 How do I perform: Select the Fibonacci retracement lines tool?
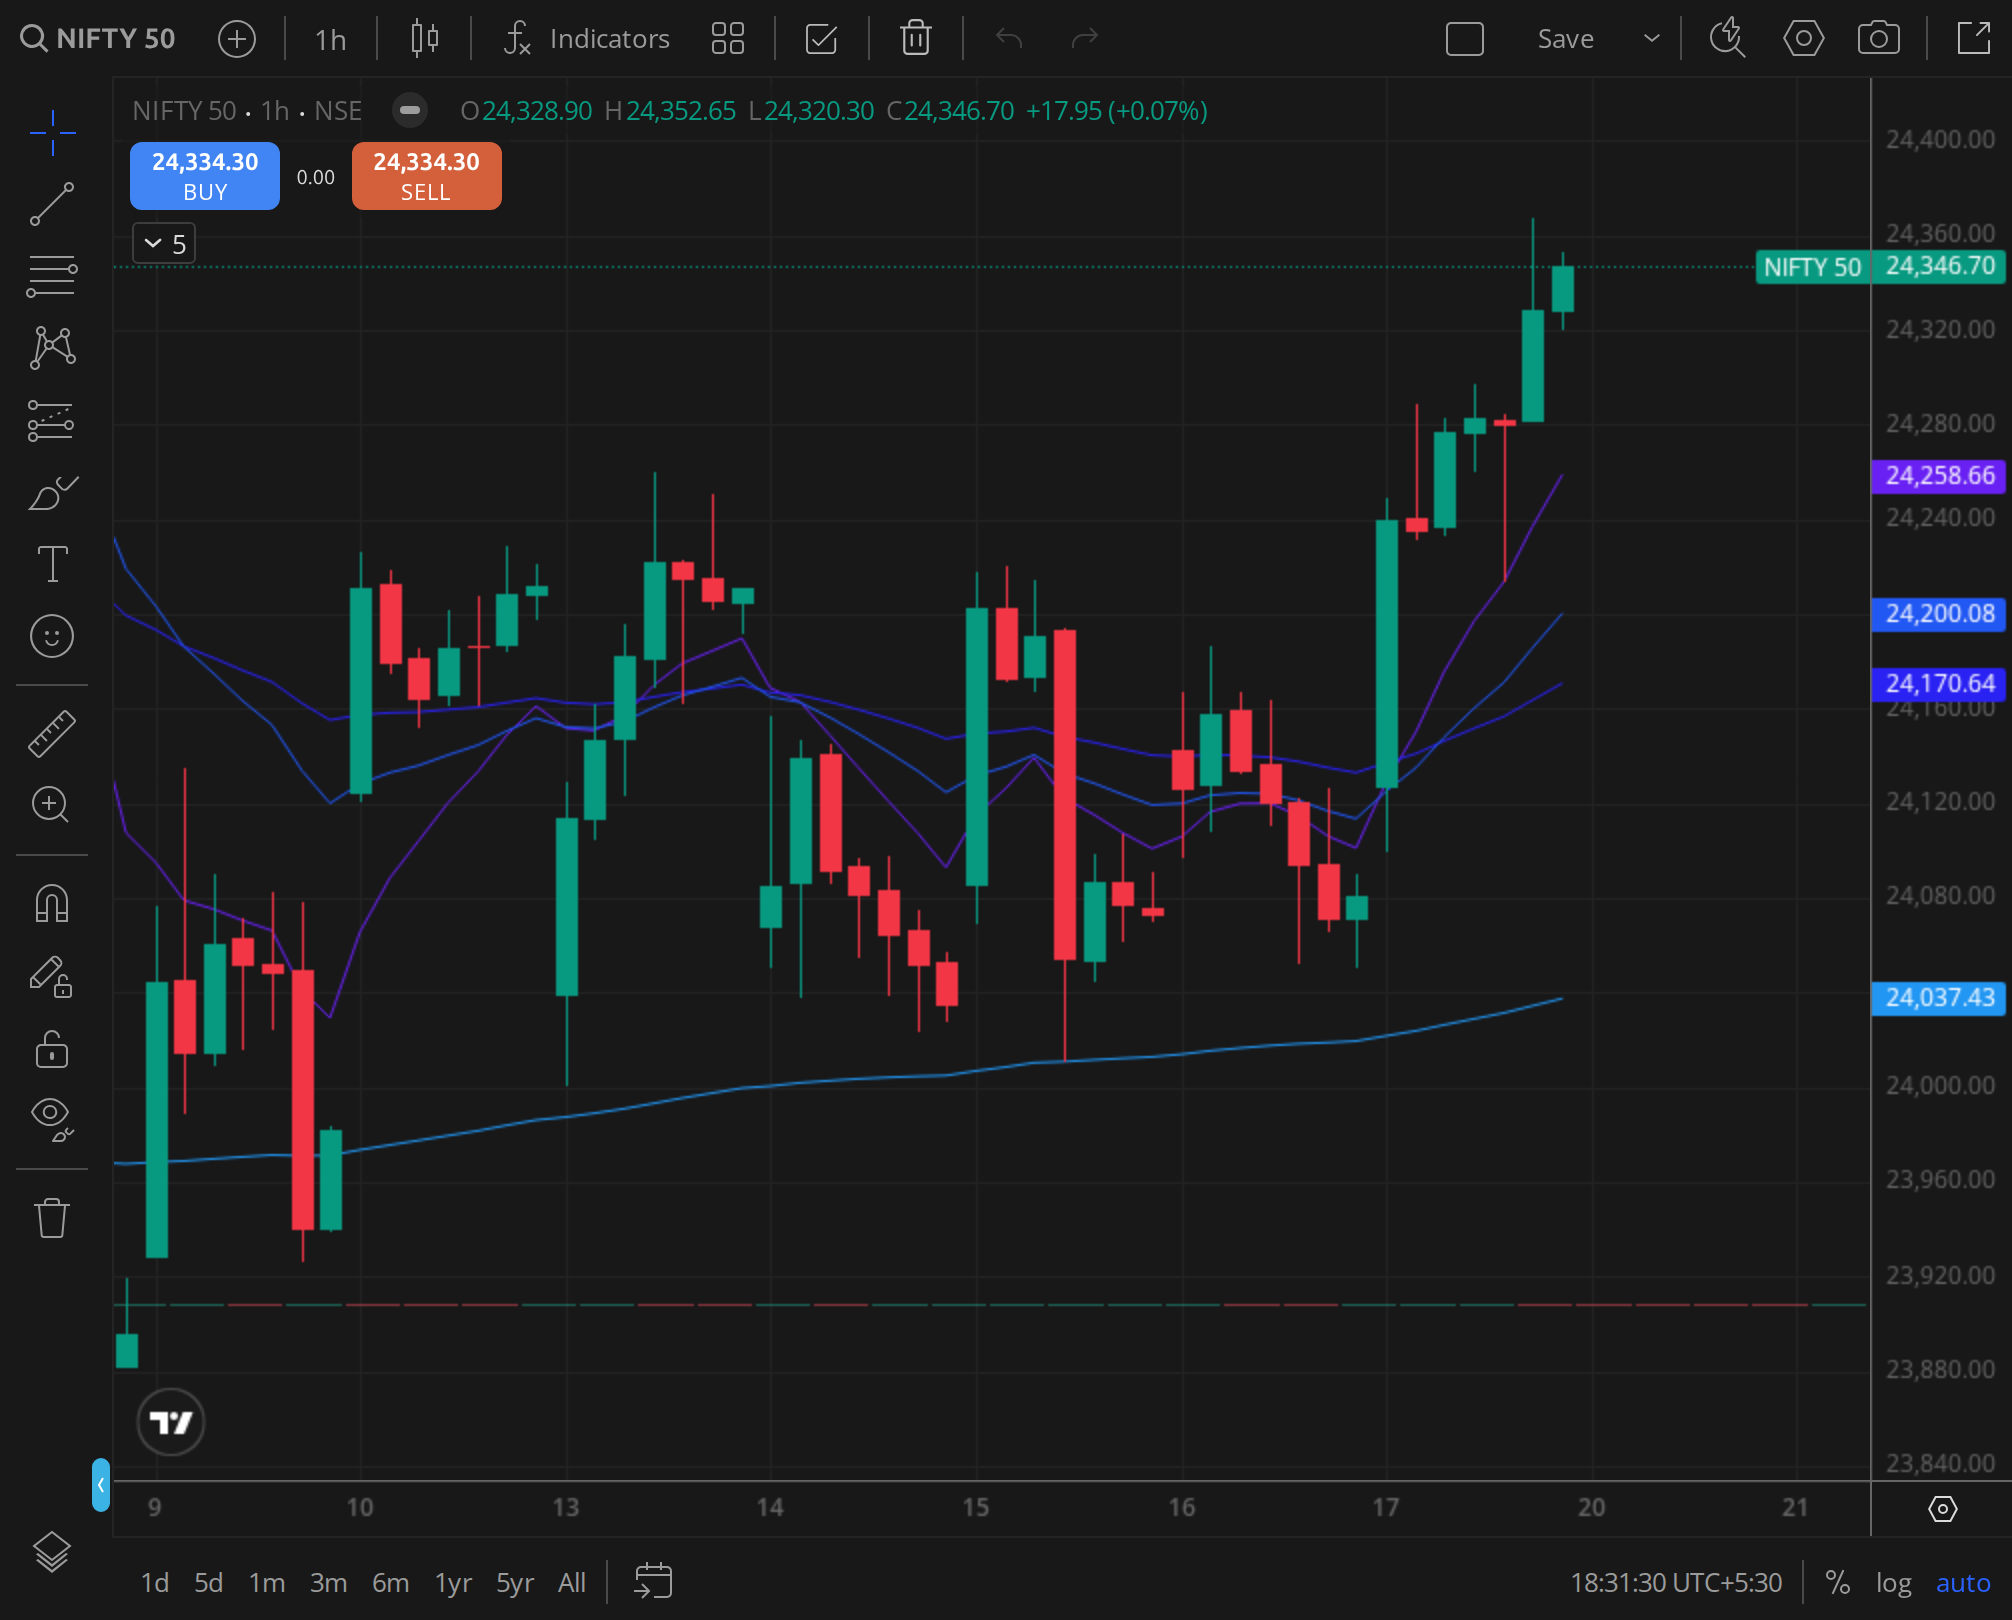(x=52, y=276)
